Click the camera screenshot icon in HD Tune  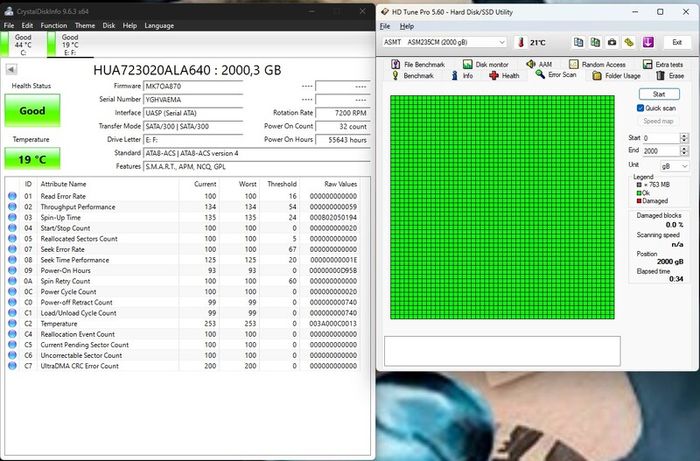point(612,42)
